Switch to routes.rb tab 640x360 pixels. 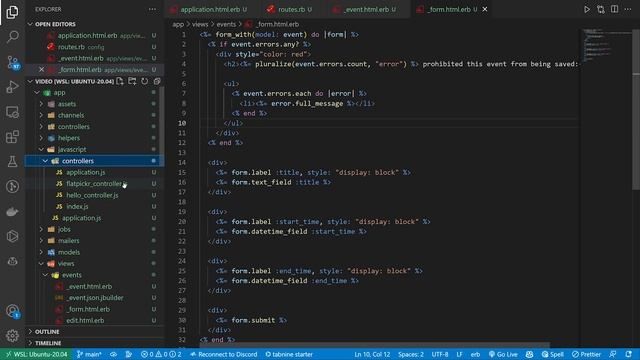[291, 9]
